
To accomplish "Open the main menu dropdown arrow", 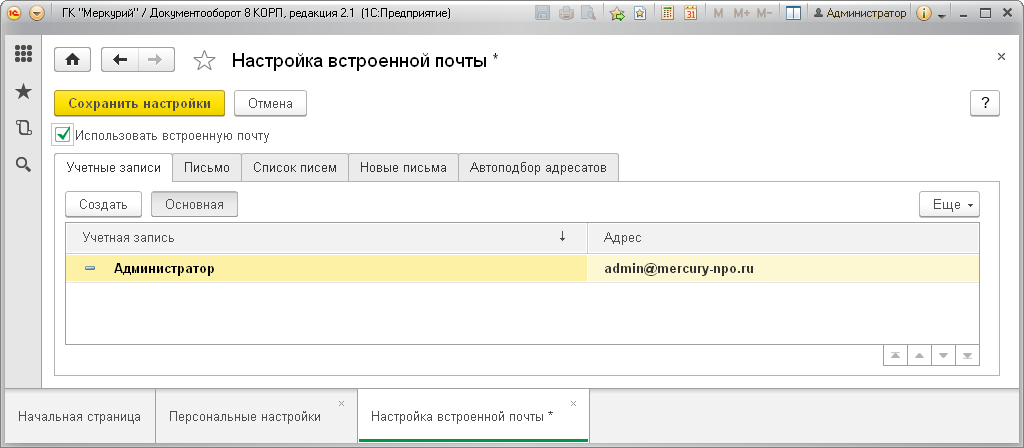I will 37,13.
